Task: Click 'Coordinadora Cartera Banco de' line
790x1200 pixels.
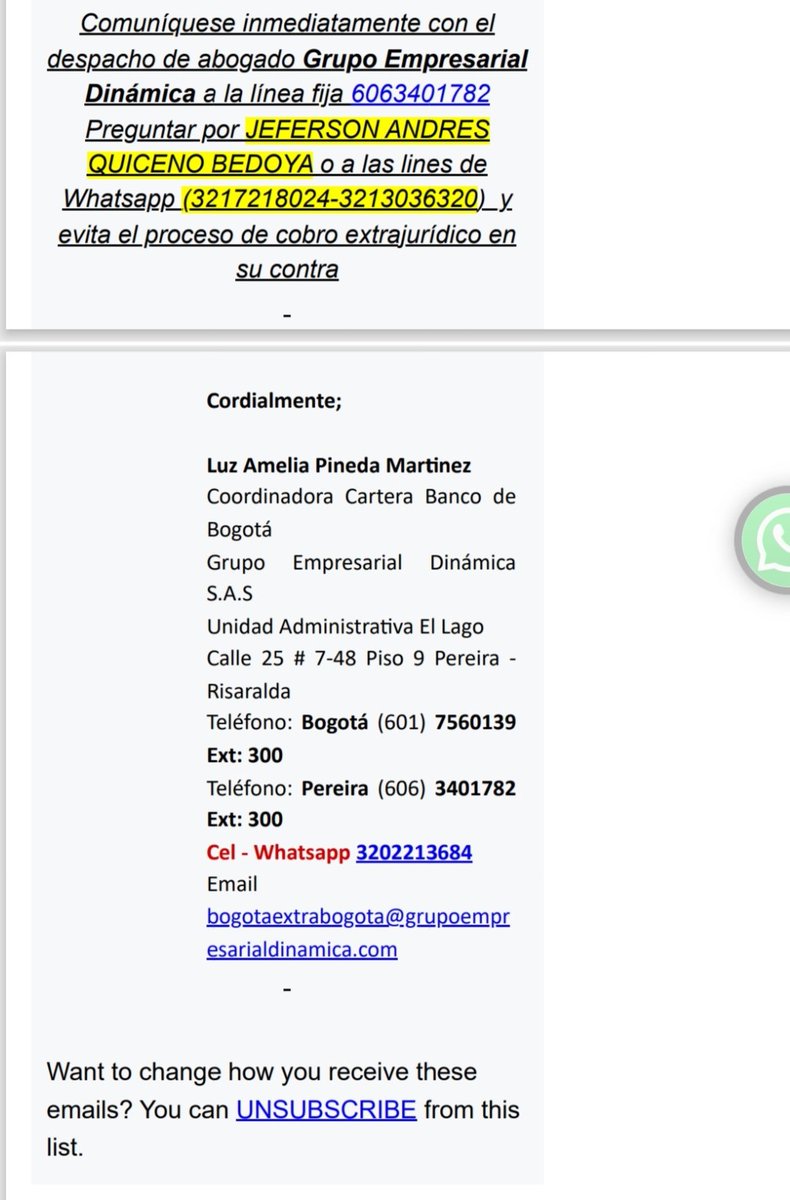Action: coord(361,496)
